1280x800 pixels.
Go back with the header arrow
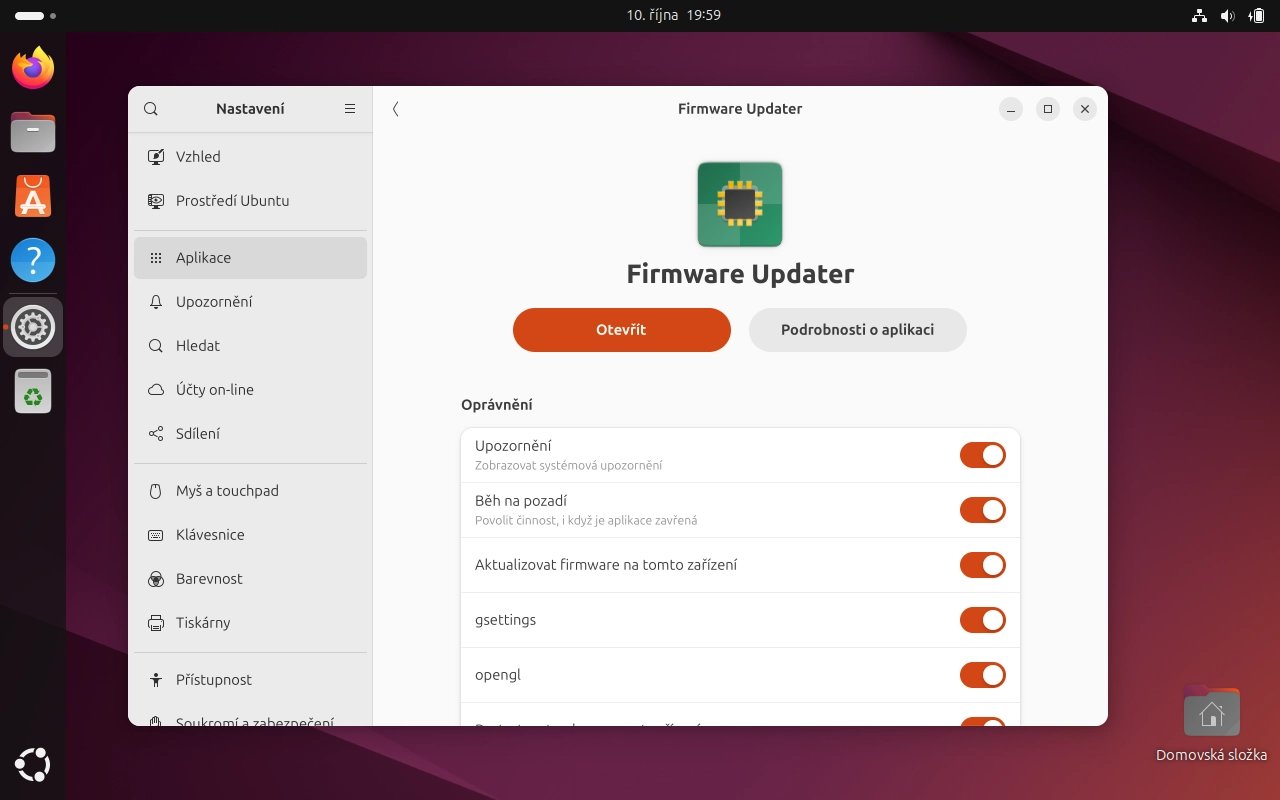(396, 109)
